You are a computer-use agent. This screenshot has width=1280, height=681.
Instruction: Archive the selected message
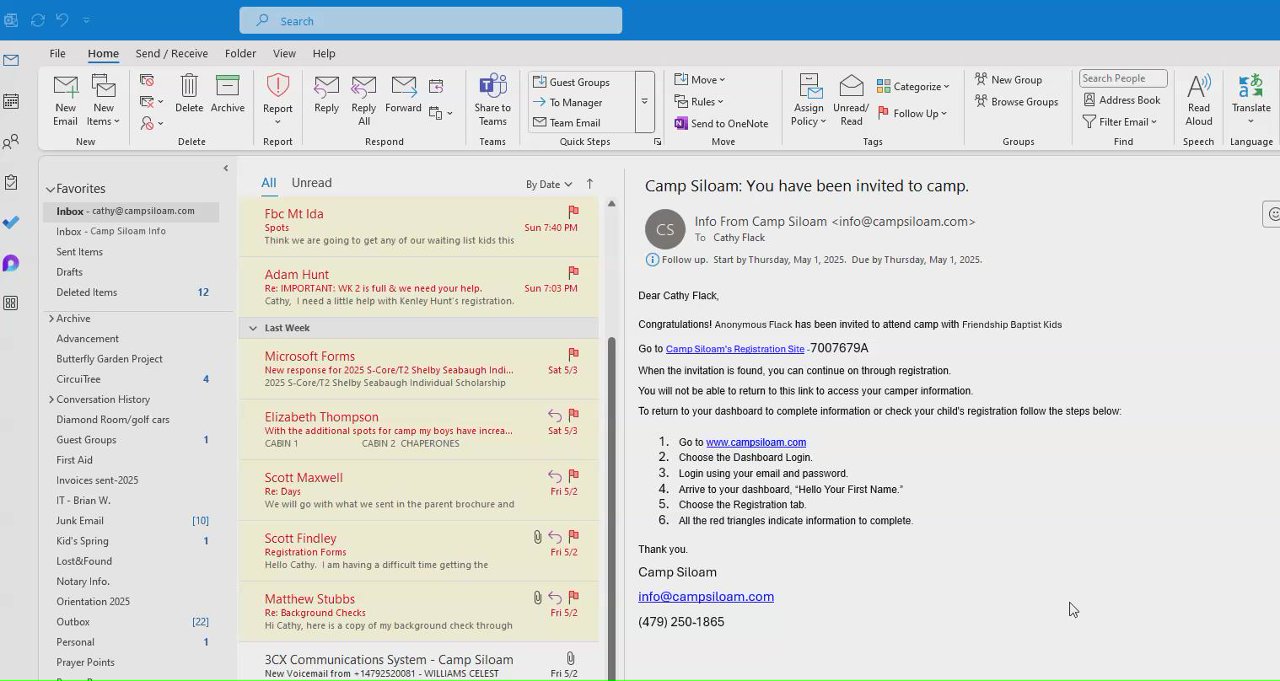[227, 94]
